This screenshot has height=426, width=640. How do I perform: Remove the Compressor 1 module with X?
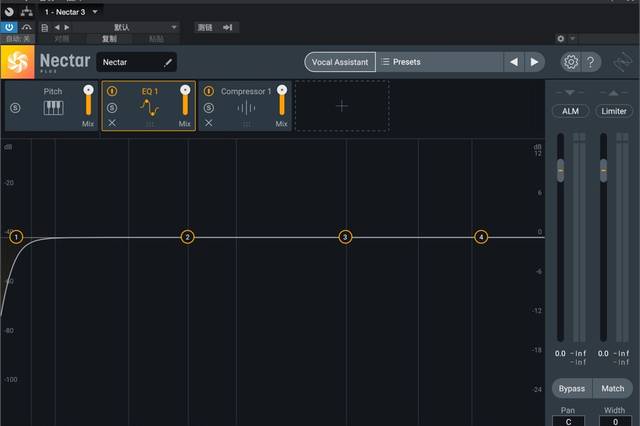pos(209,123)
